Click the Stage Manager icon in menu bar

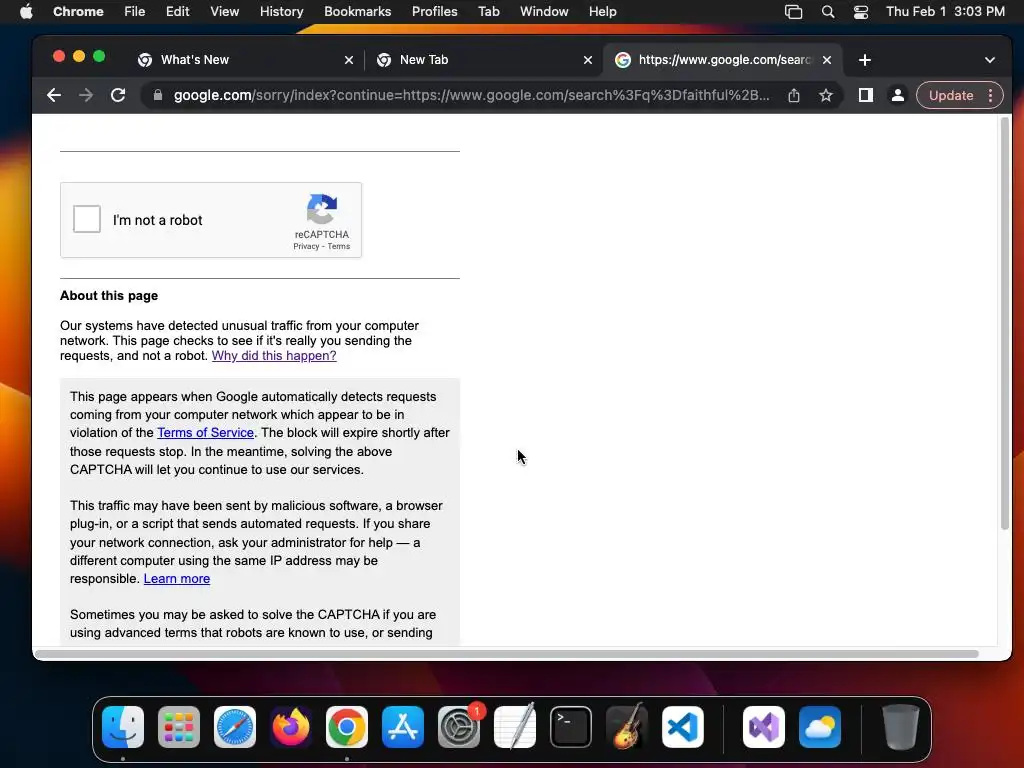point(793,12)
